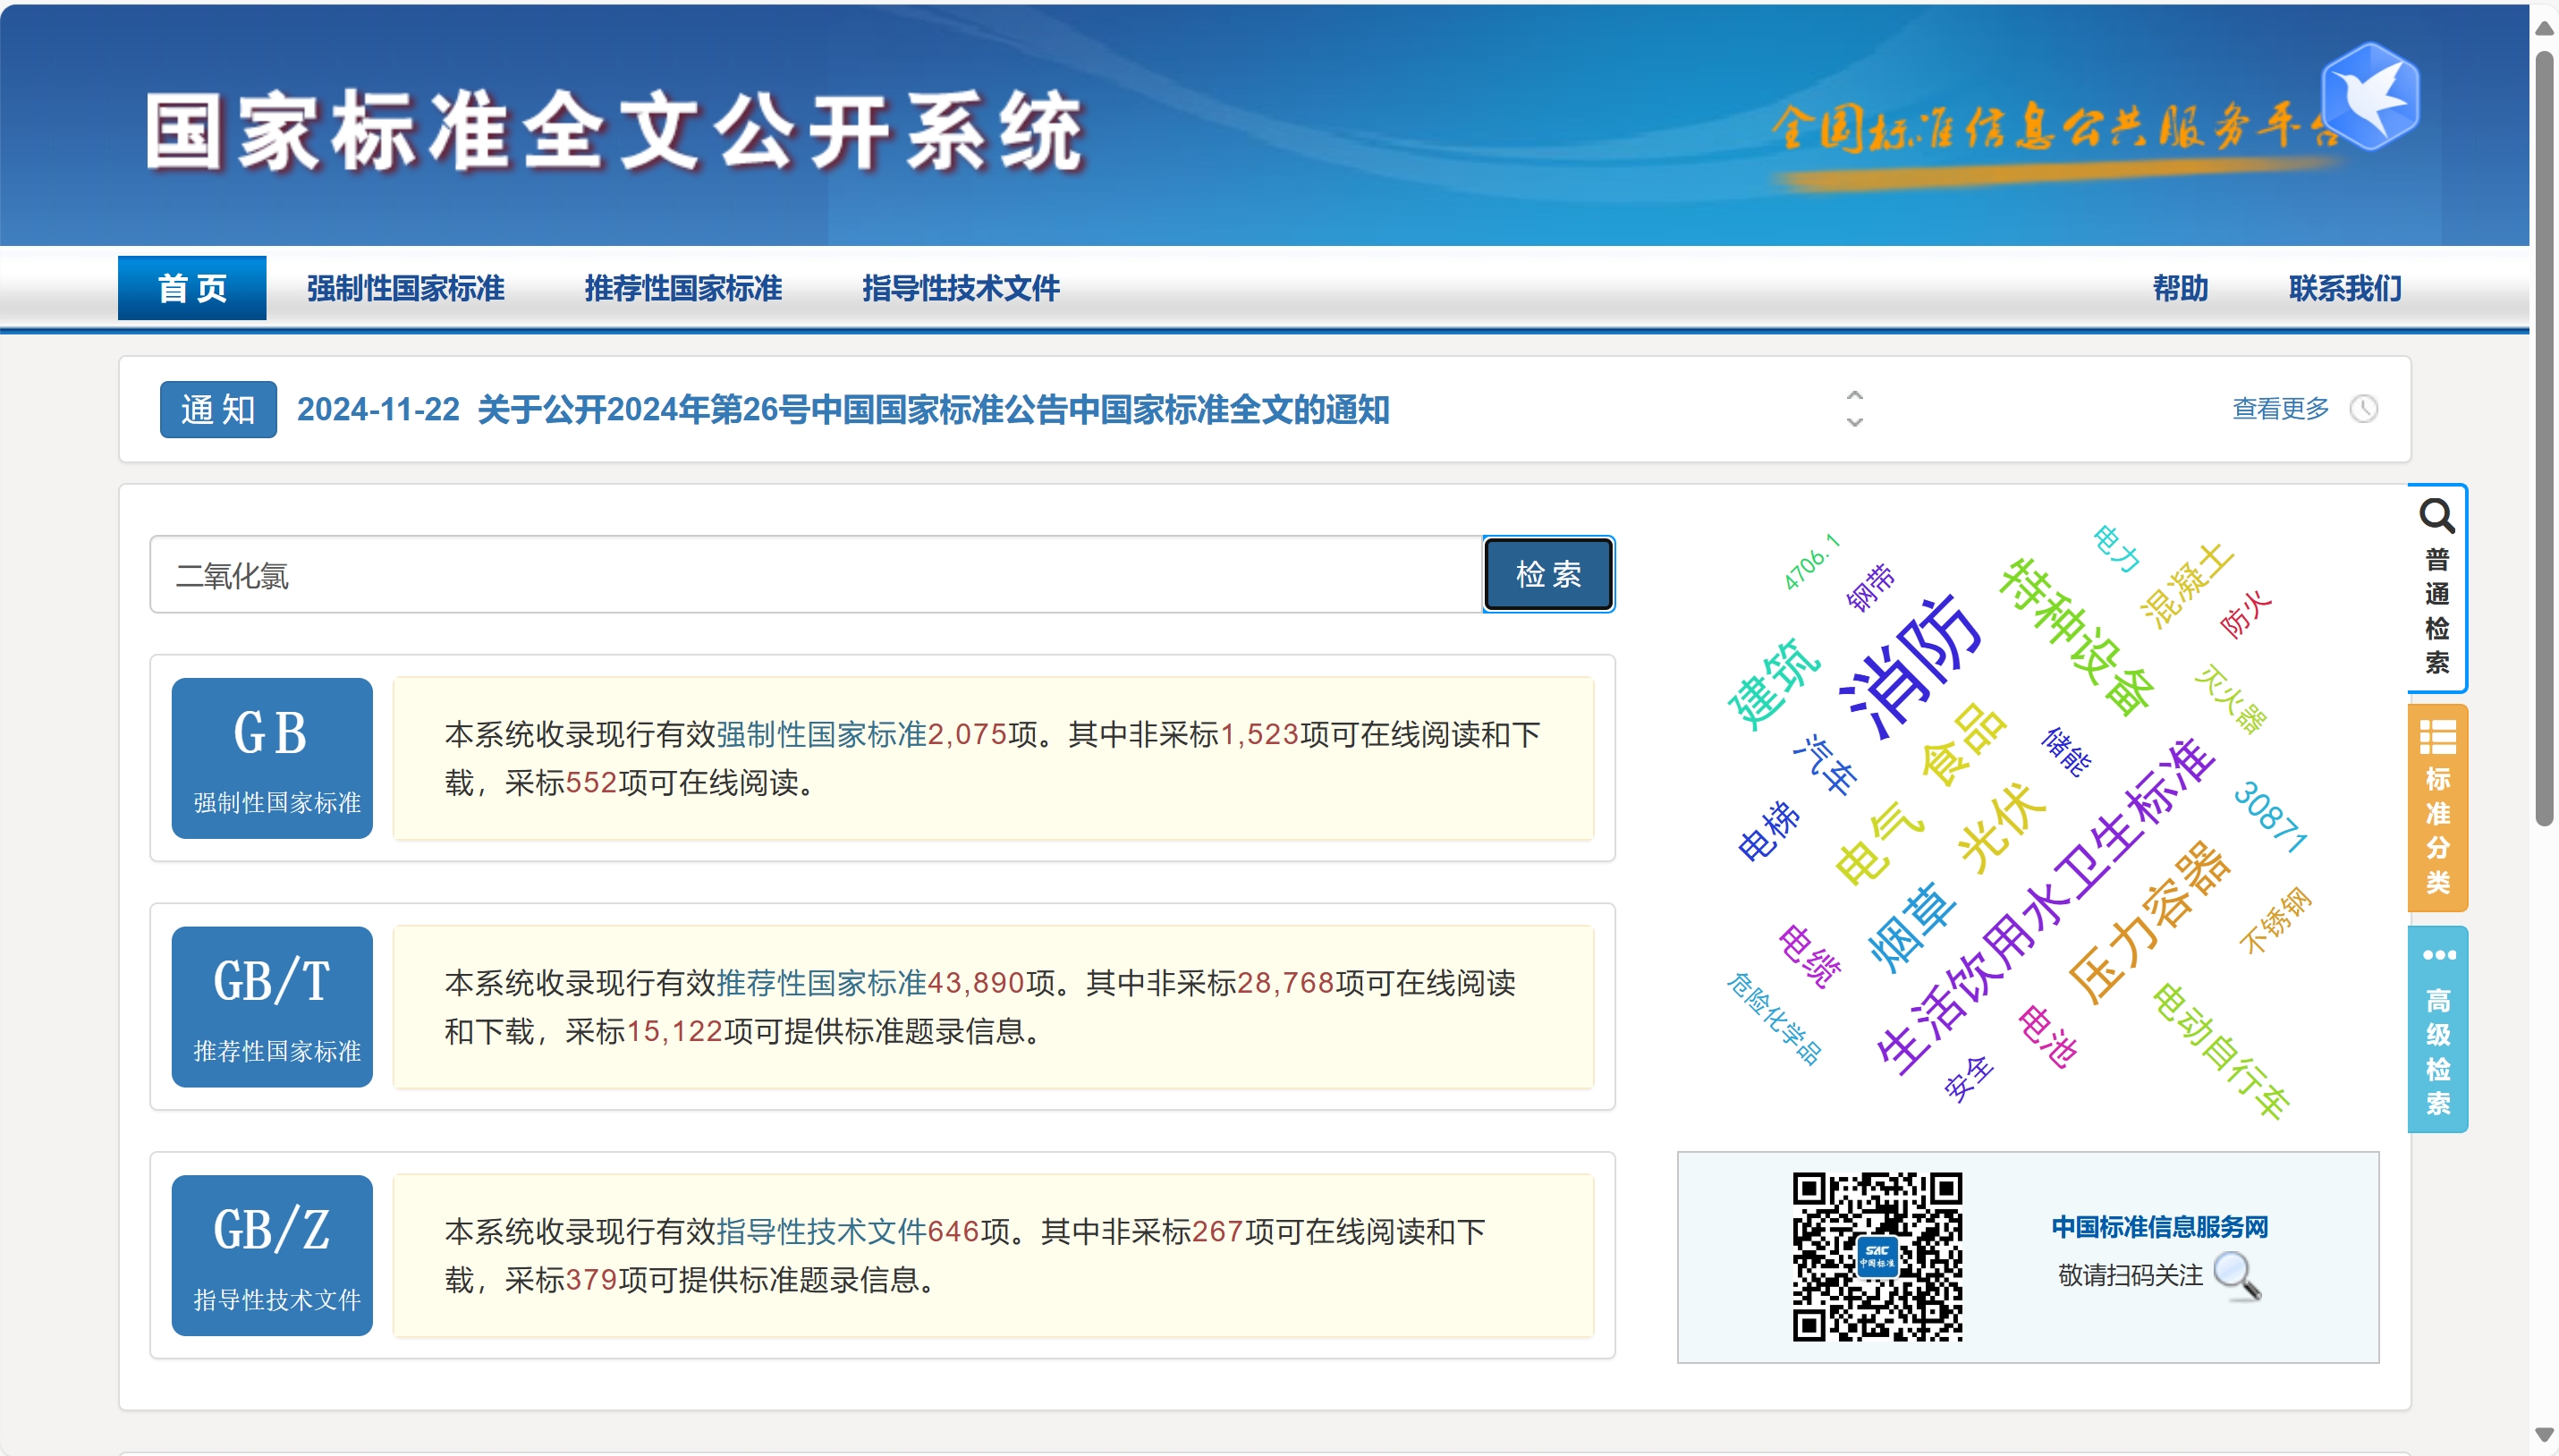Show next notice with down chevron
Image resolution: width=2559 pixels, height=1456 pixels.
[x=1854, y=423]
